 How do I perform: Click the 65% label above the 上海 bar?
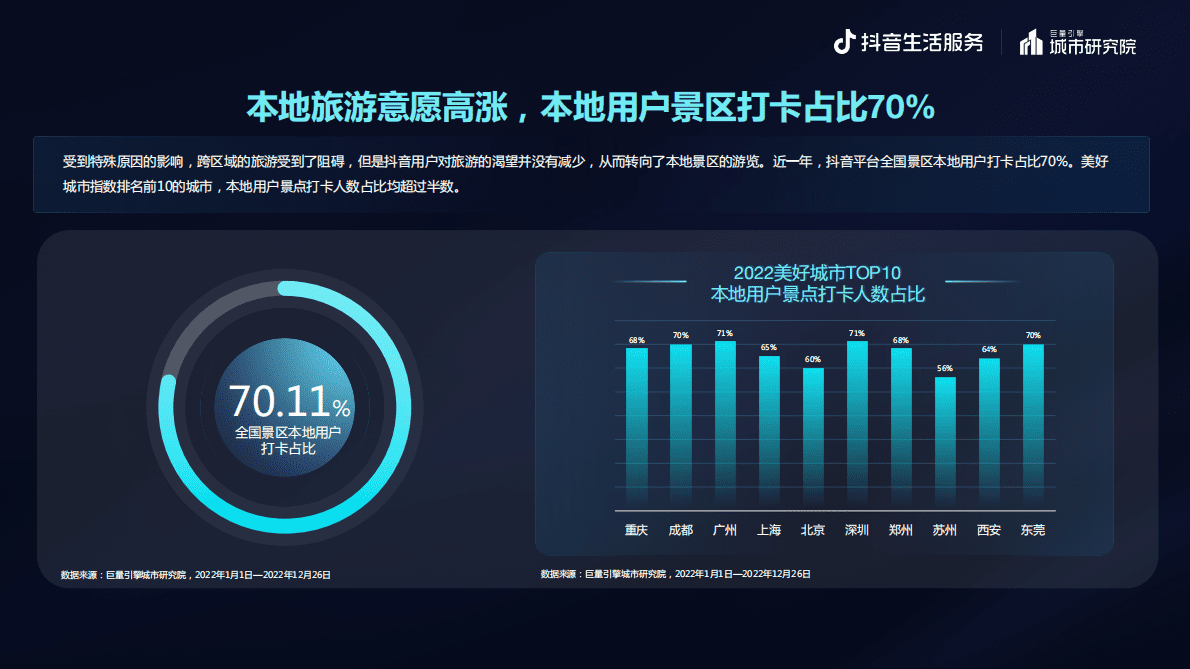[x=768, y=348]
